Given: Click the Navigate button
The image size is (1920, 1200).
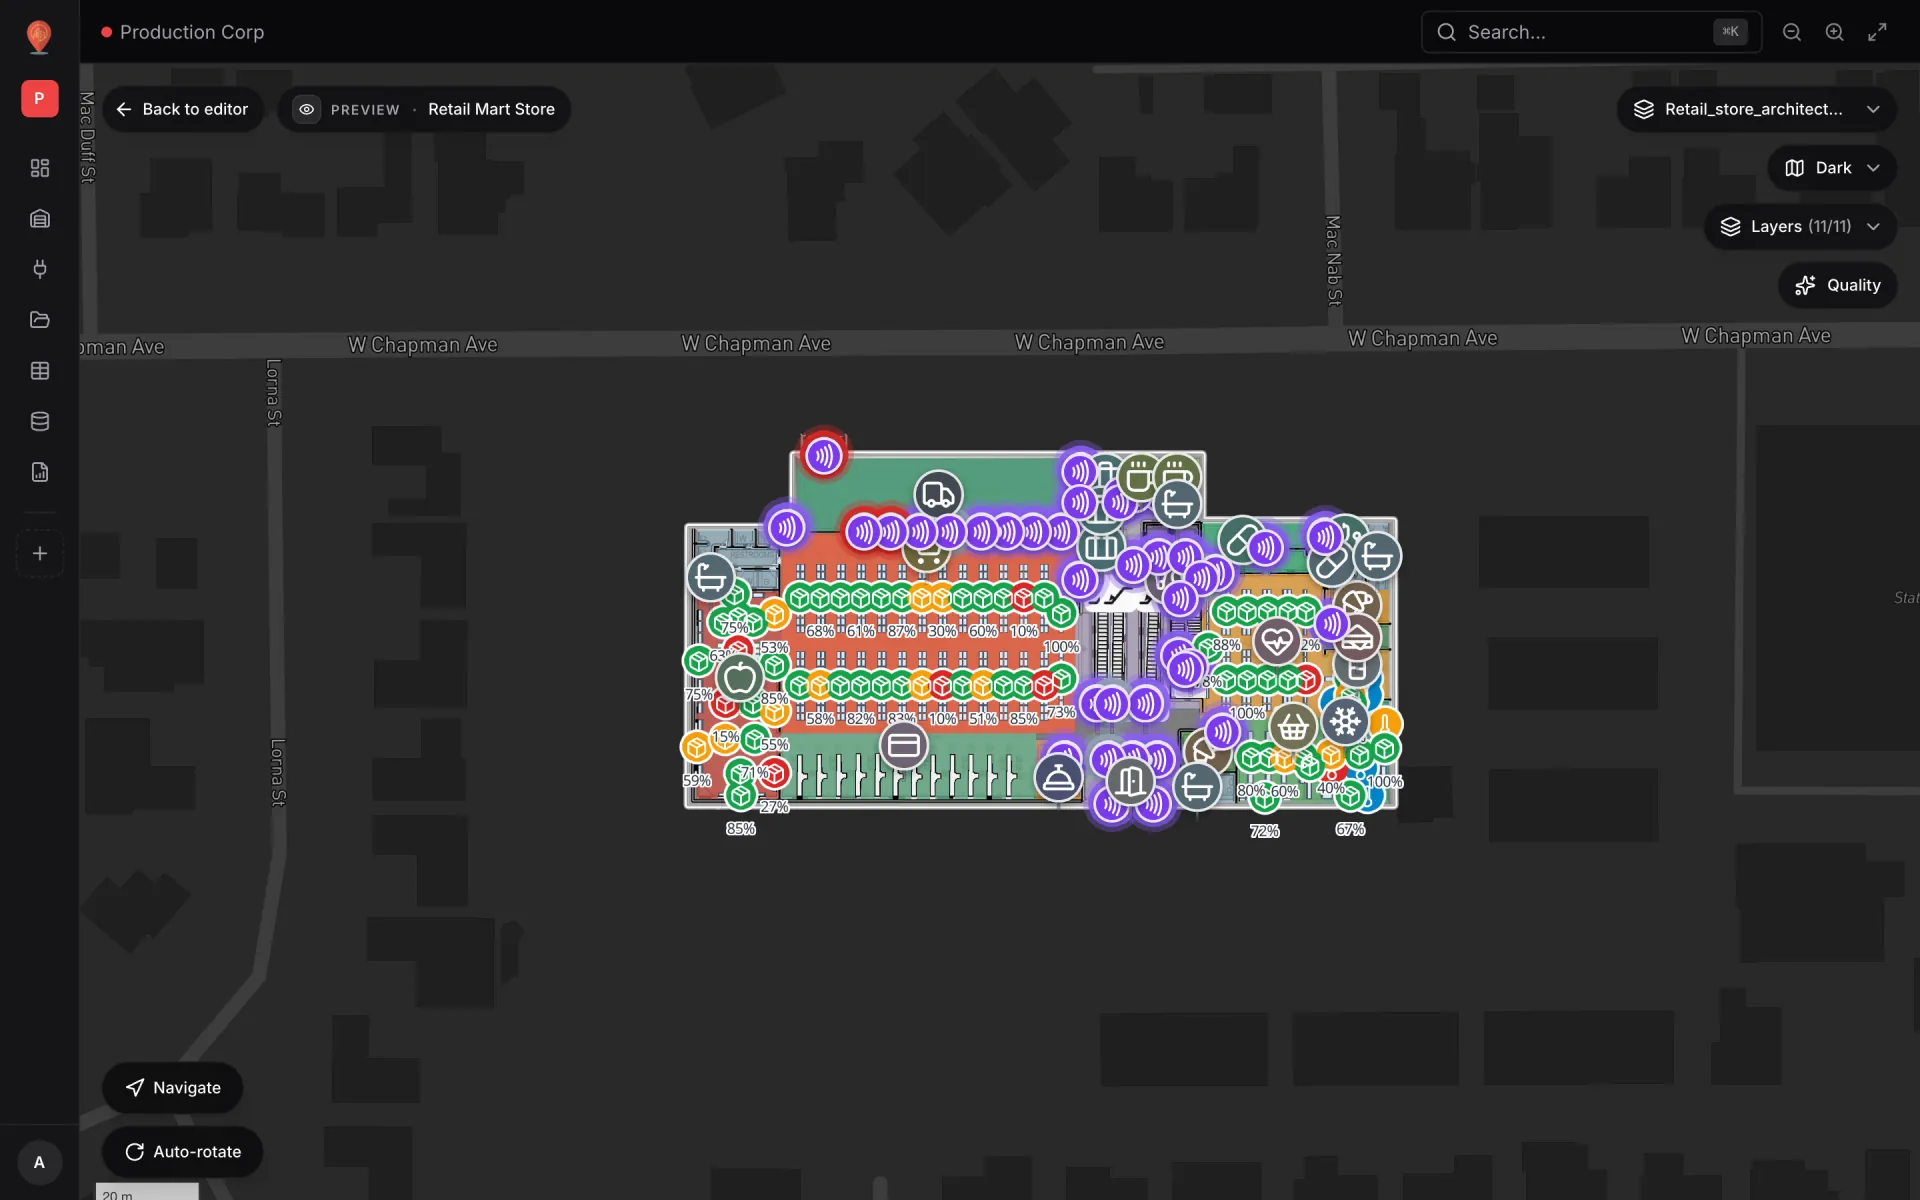Looking at the screenshot, I should 173,1088.
